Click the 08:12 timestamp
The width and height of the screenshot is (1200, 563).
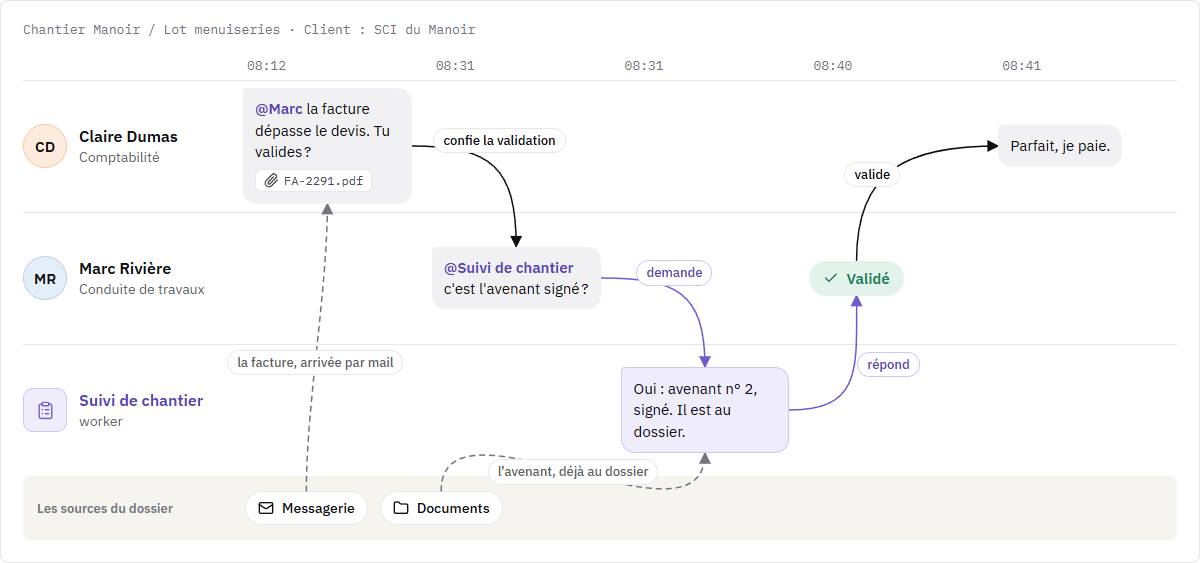tap(267, 66)
